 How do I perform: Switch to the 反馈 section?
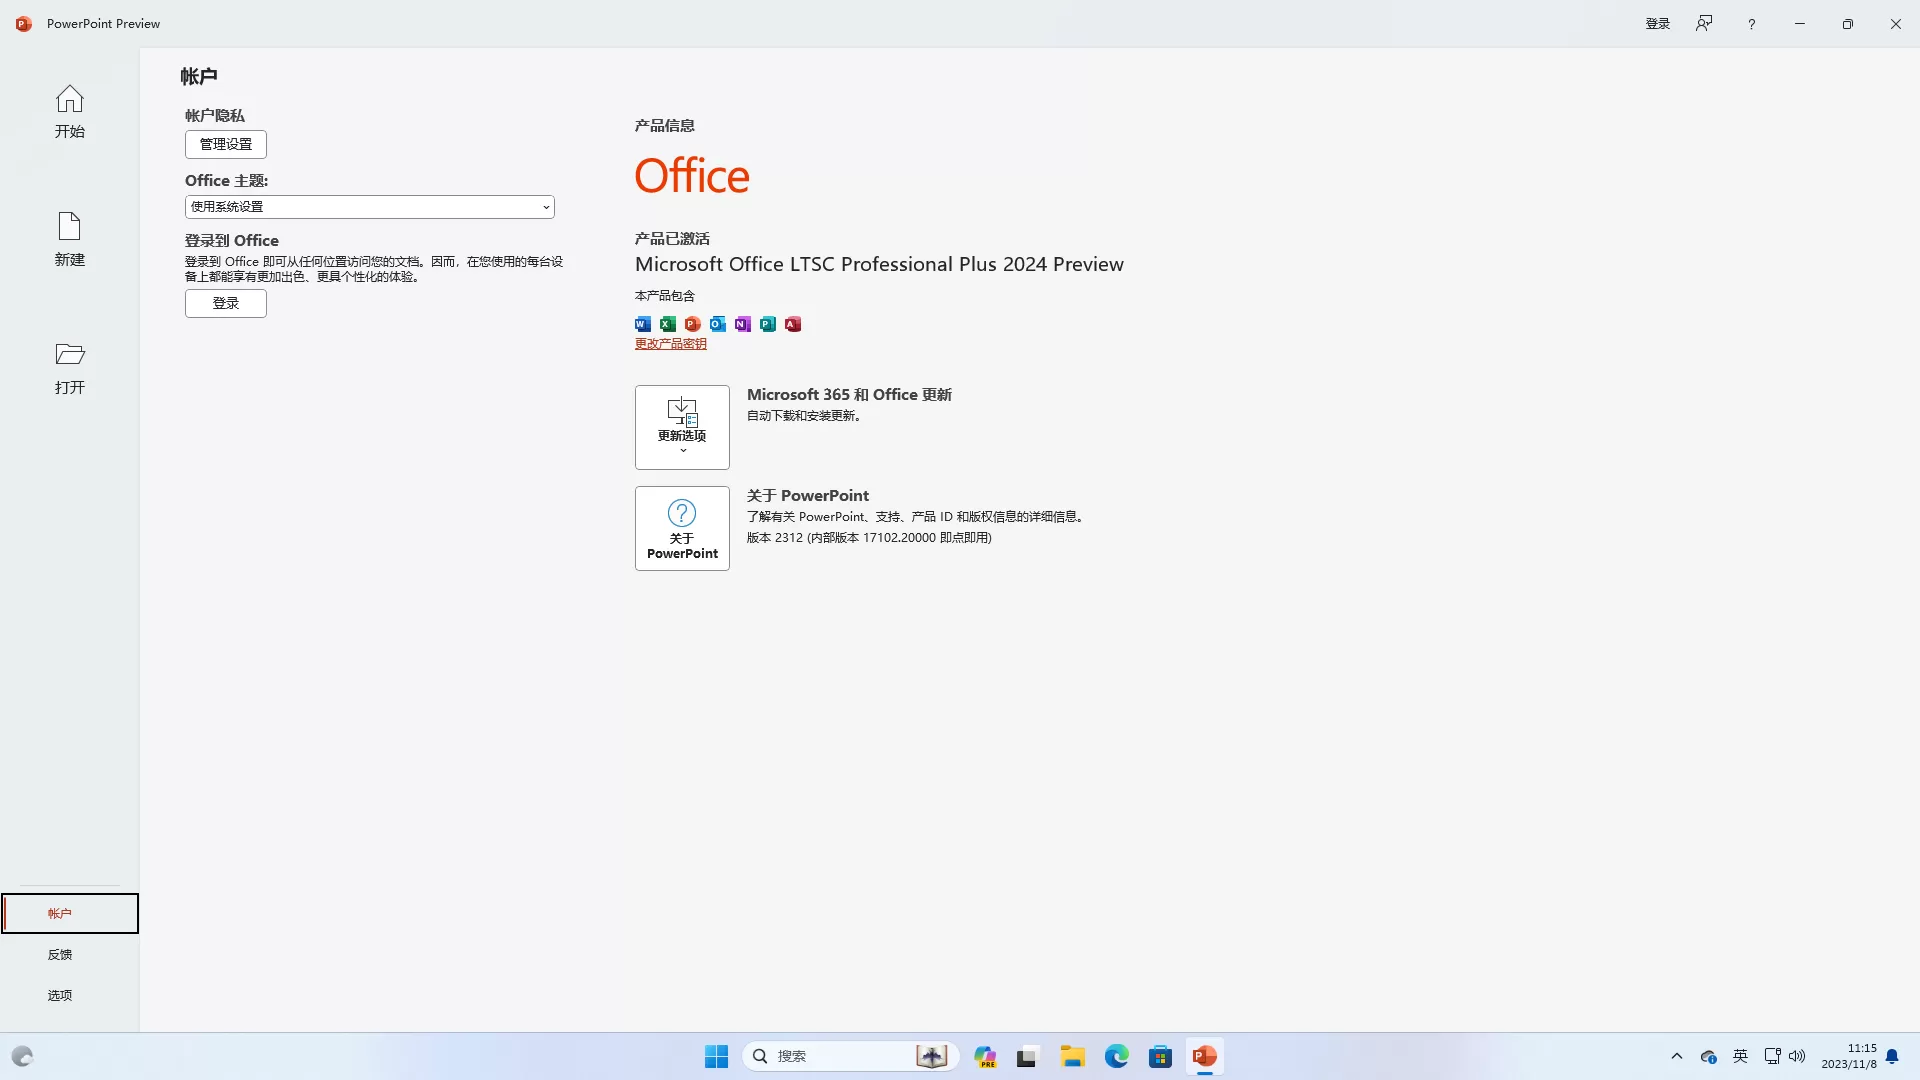coord(60,955)
